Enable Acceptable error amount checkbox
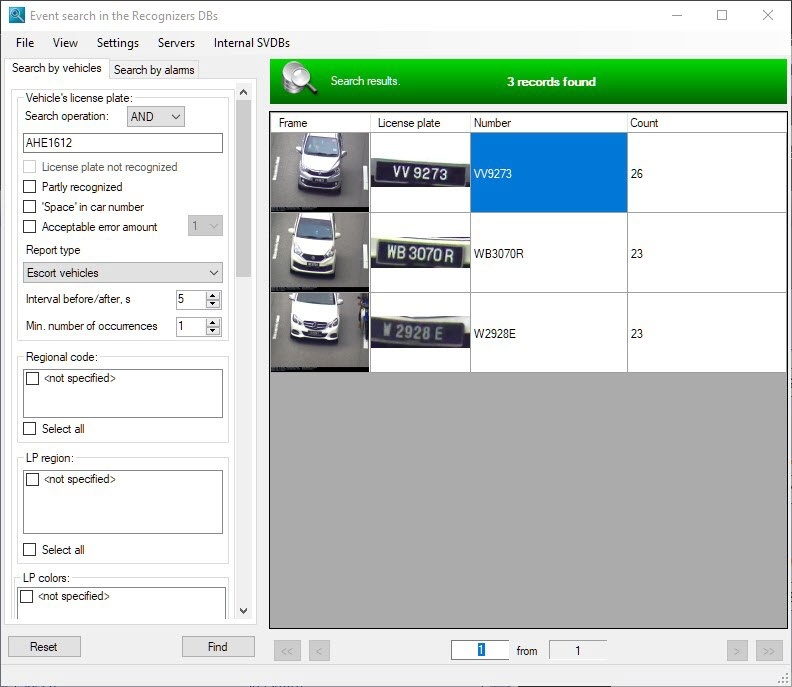Viewport: 792px width, 687px height. click(30, 227)
